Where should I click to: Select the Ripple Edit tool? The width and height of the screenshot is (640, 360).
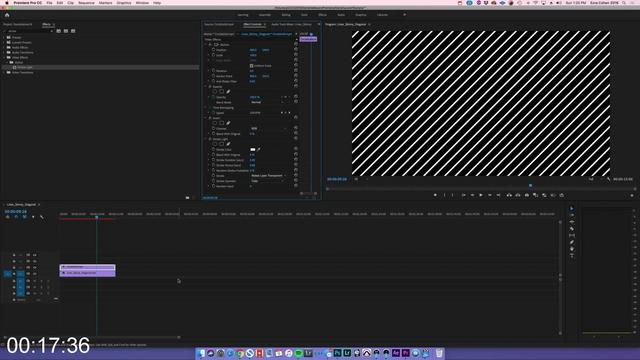[571, 222]
